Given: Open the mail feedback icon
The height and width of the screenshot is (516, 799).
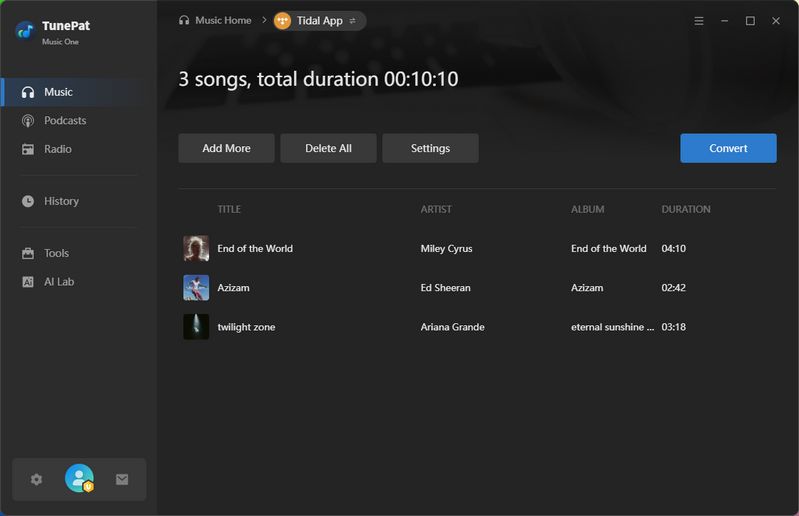Looking at the screenshot, I should coord(122,479).
